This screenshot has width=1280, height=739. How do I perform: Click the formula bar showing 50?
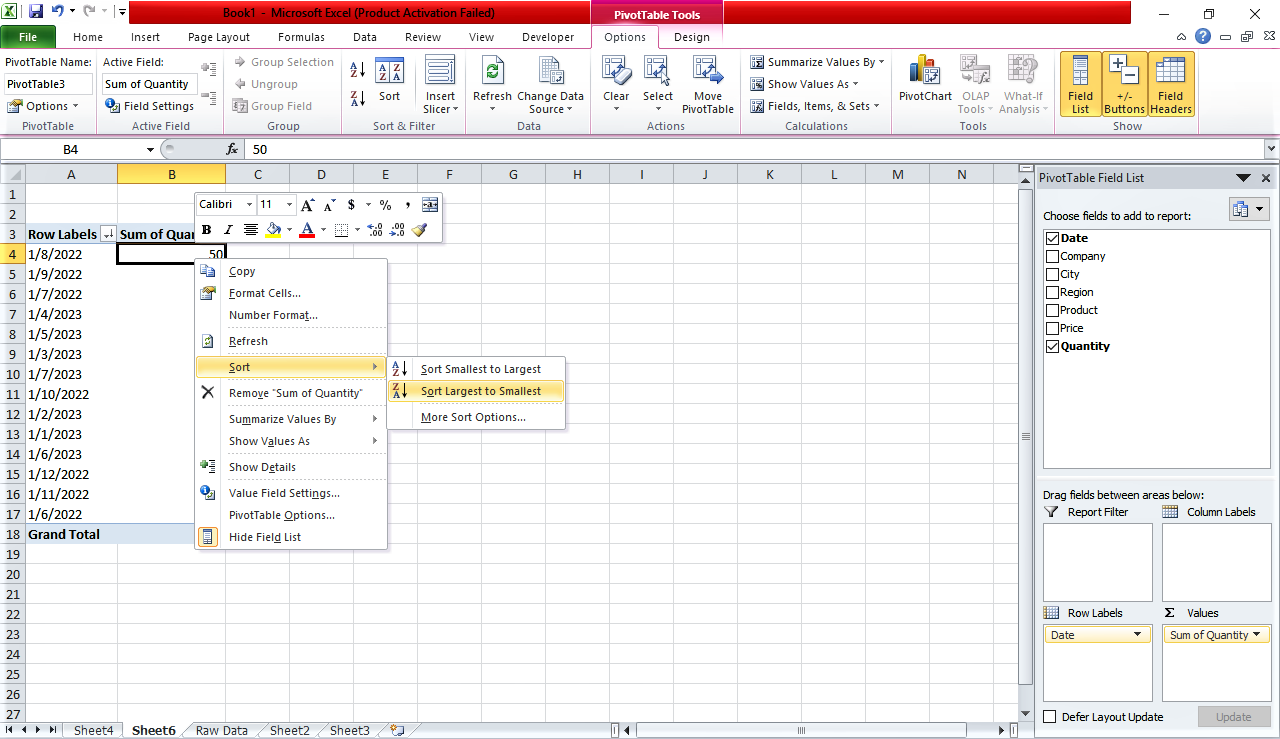pos(755,149)
